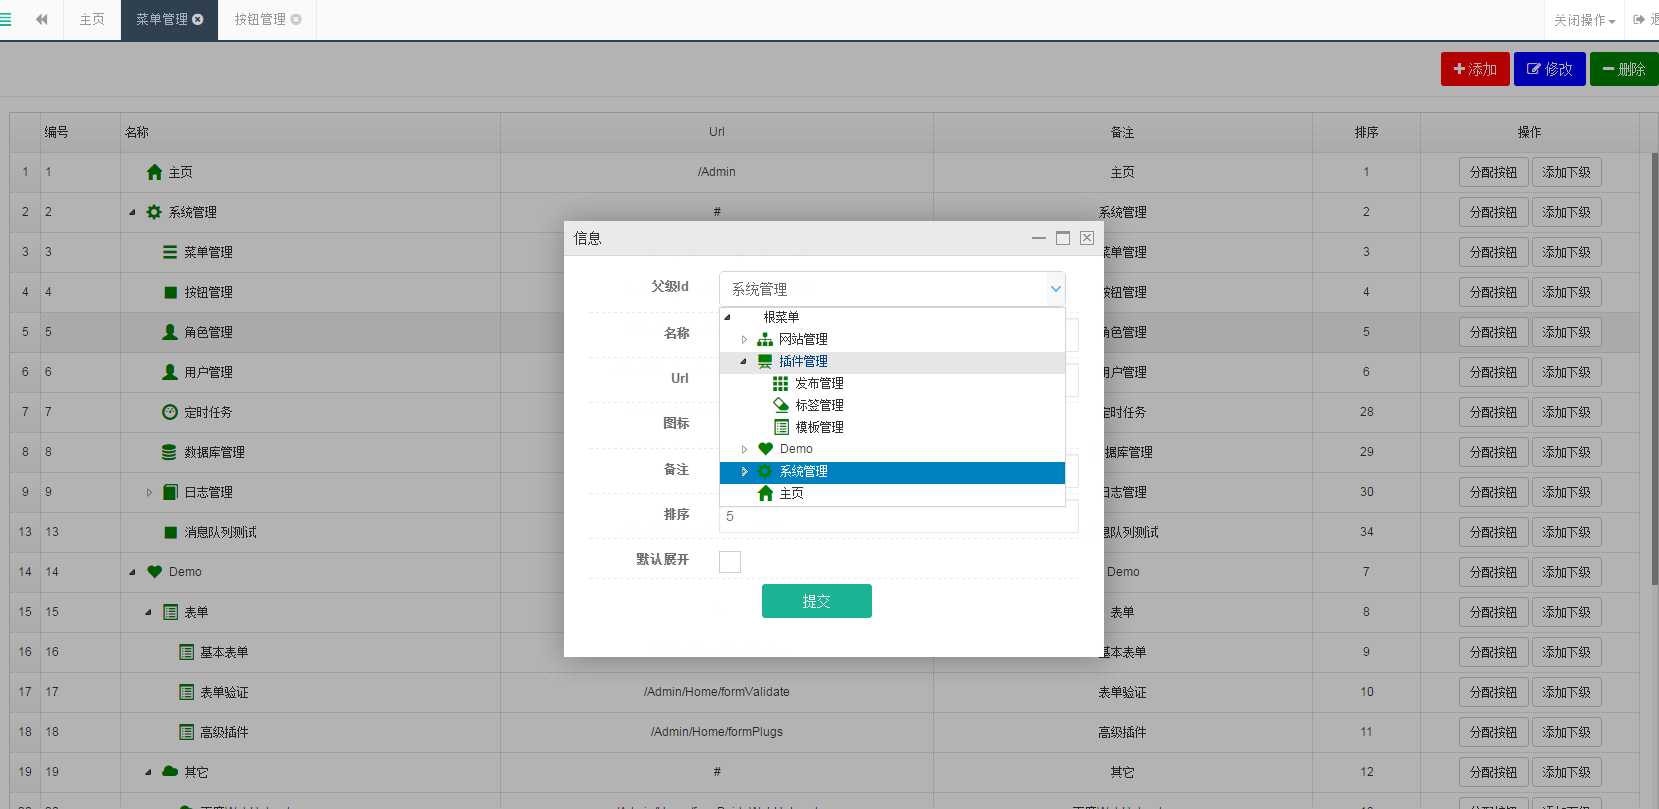
Task: Collapse the 插件管理 node in dropdown tree
Action: tap(744, 361)
